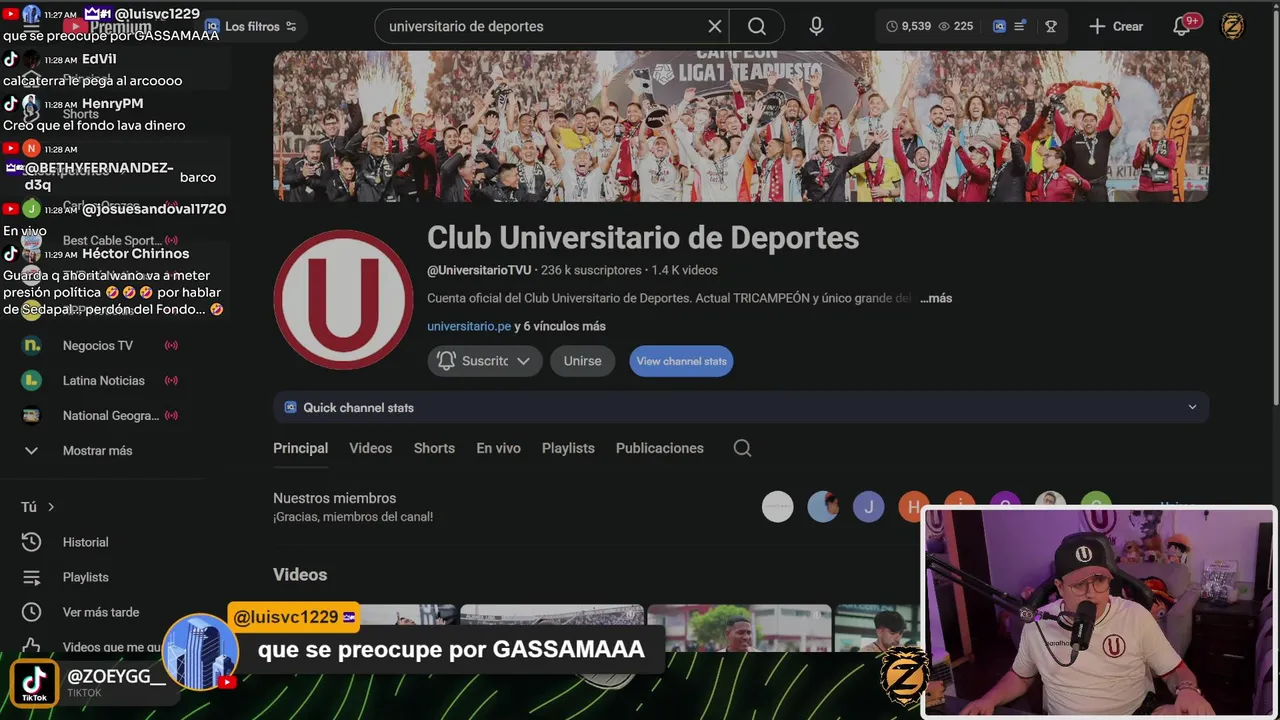Click member avatar with the photo portrait
The width and height of the screenshot is (1280, 720).
coord(823,507)
